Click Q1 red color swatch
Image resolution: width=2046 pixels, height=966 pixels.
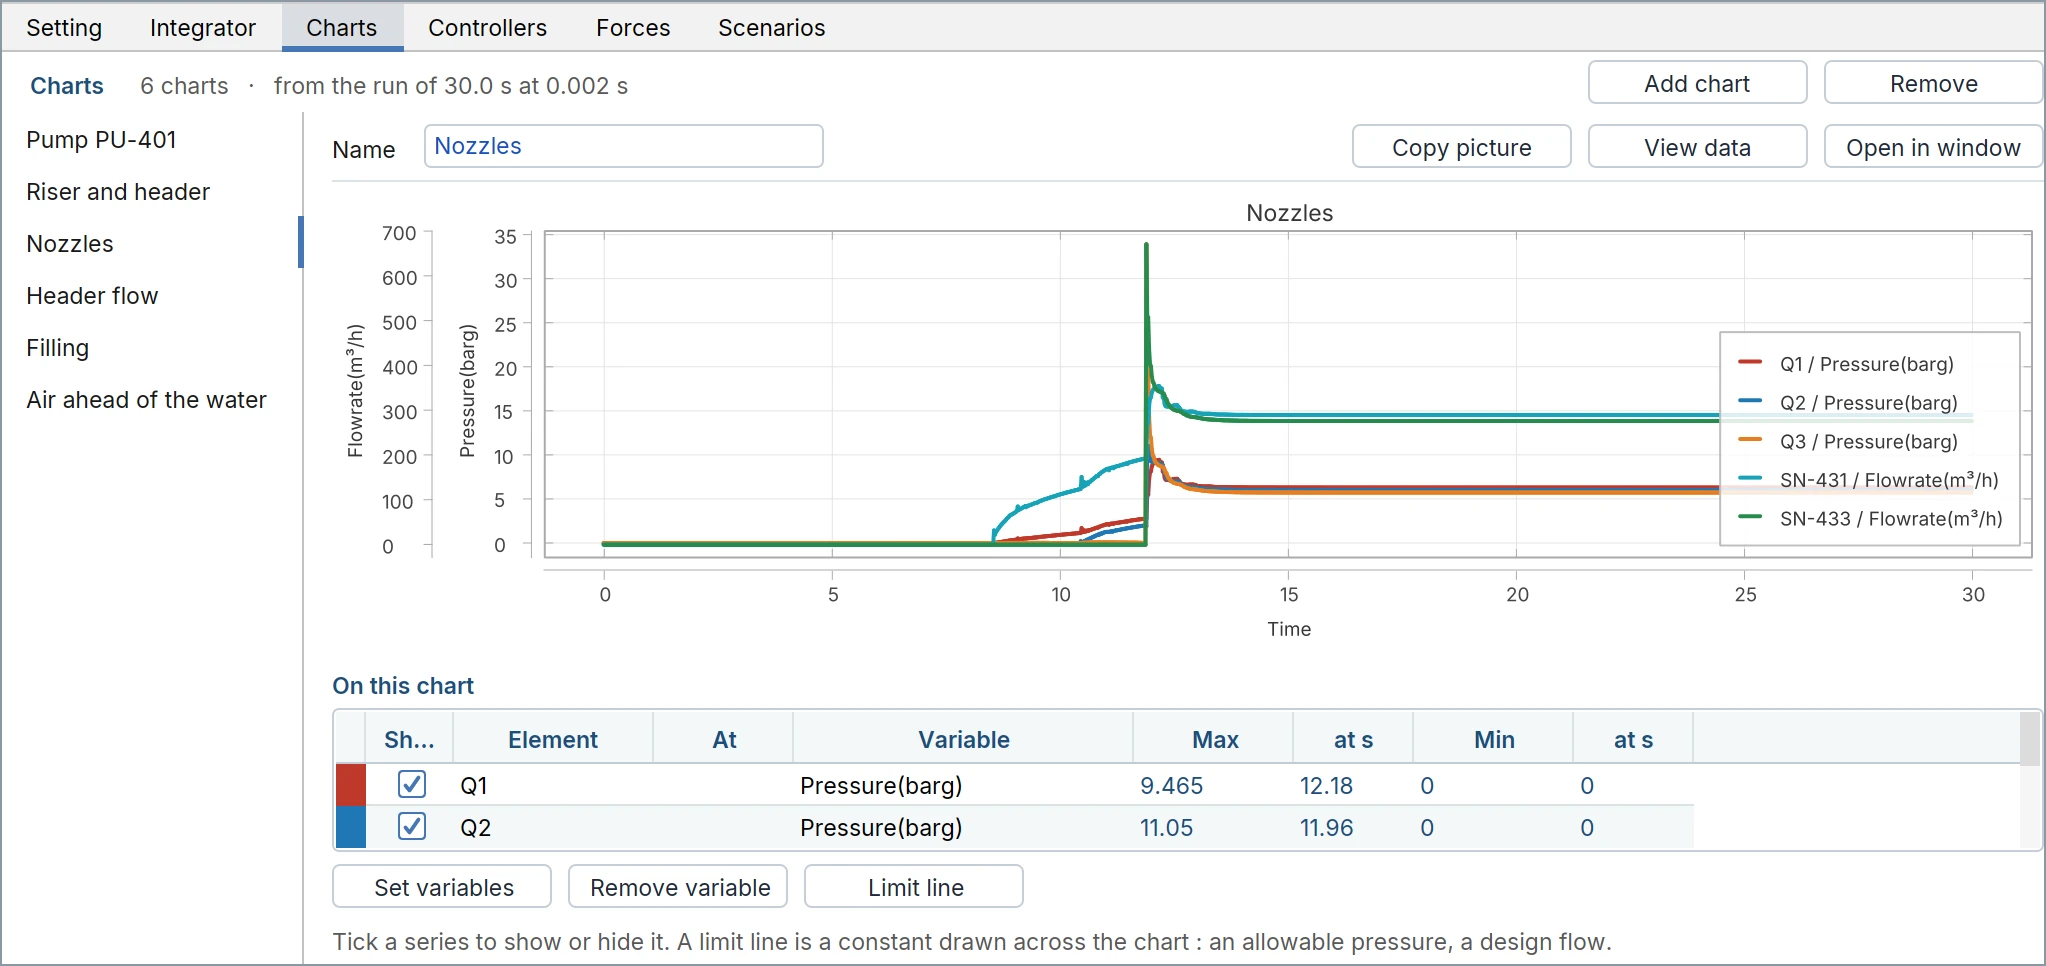pos(351,785)
